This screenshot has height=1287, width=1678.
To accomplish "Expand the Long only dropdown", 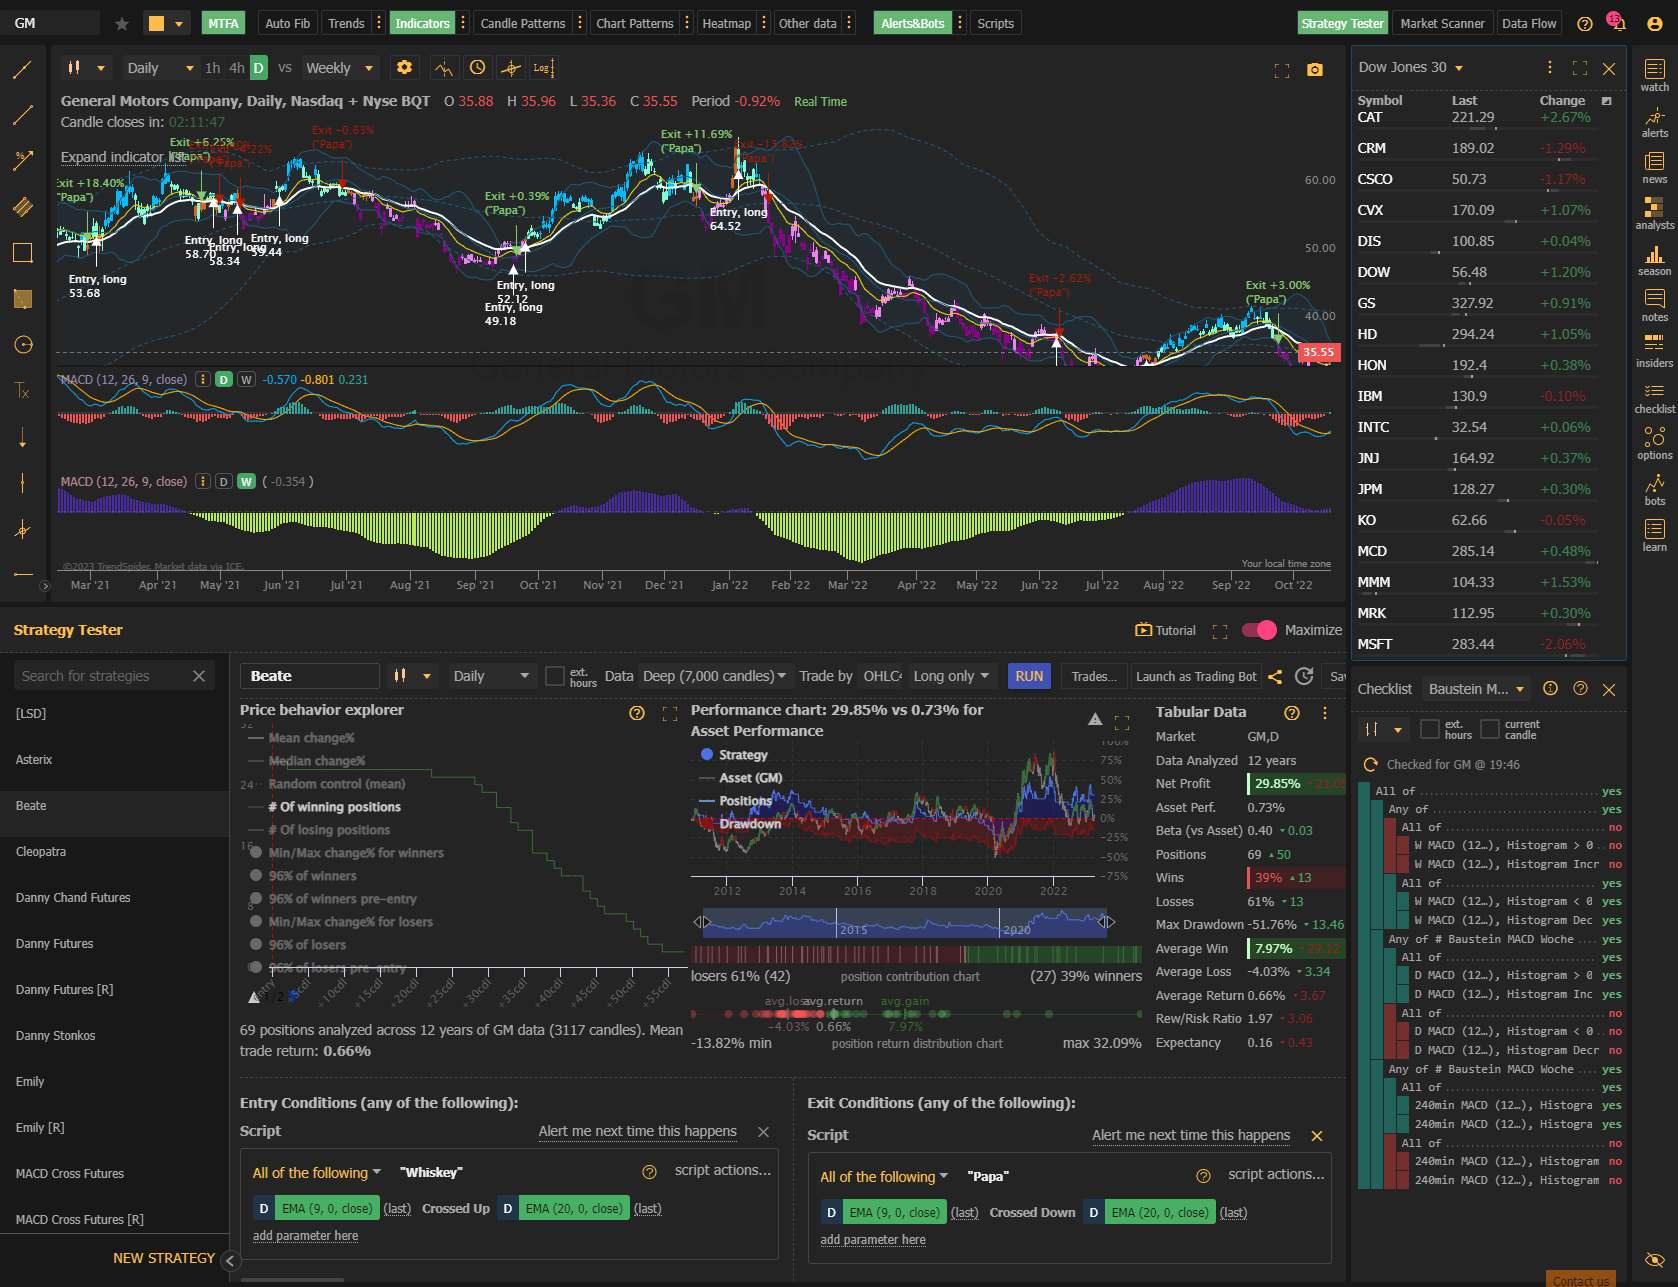I will point(952,676).
